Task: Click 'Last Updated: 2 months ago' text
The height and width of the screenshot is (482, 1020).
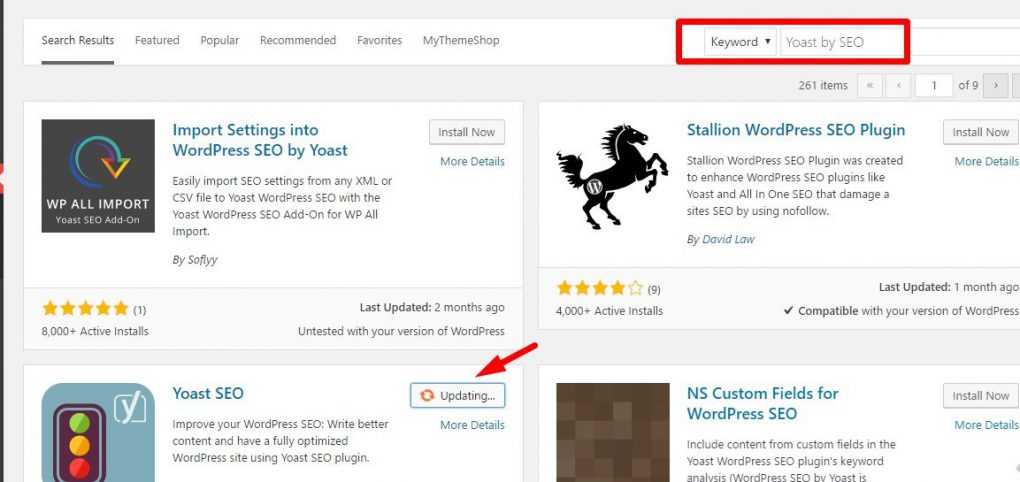Action: pos(432,308)
